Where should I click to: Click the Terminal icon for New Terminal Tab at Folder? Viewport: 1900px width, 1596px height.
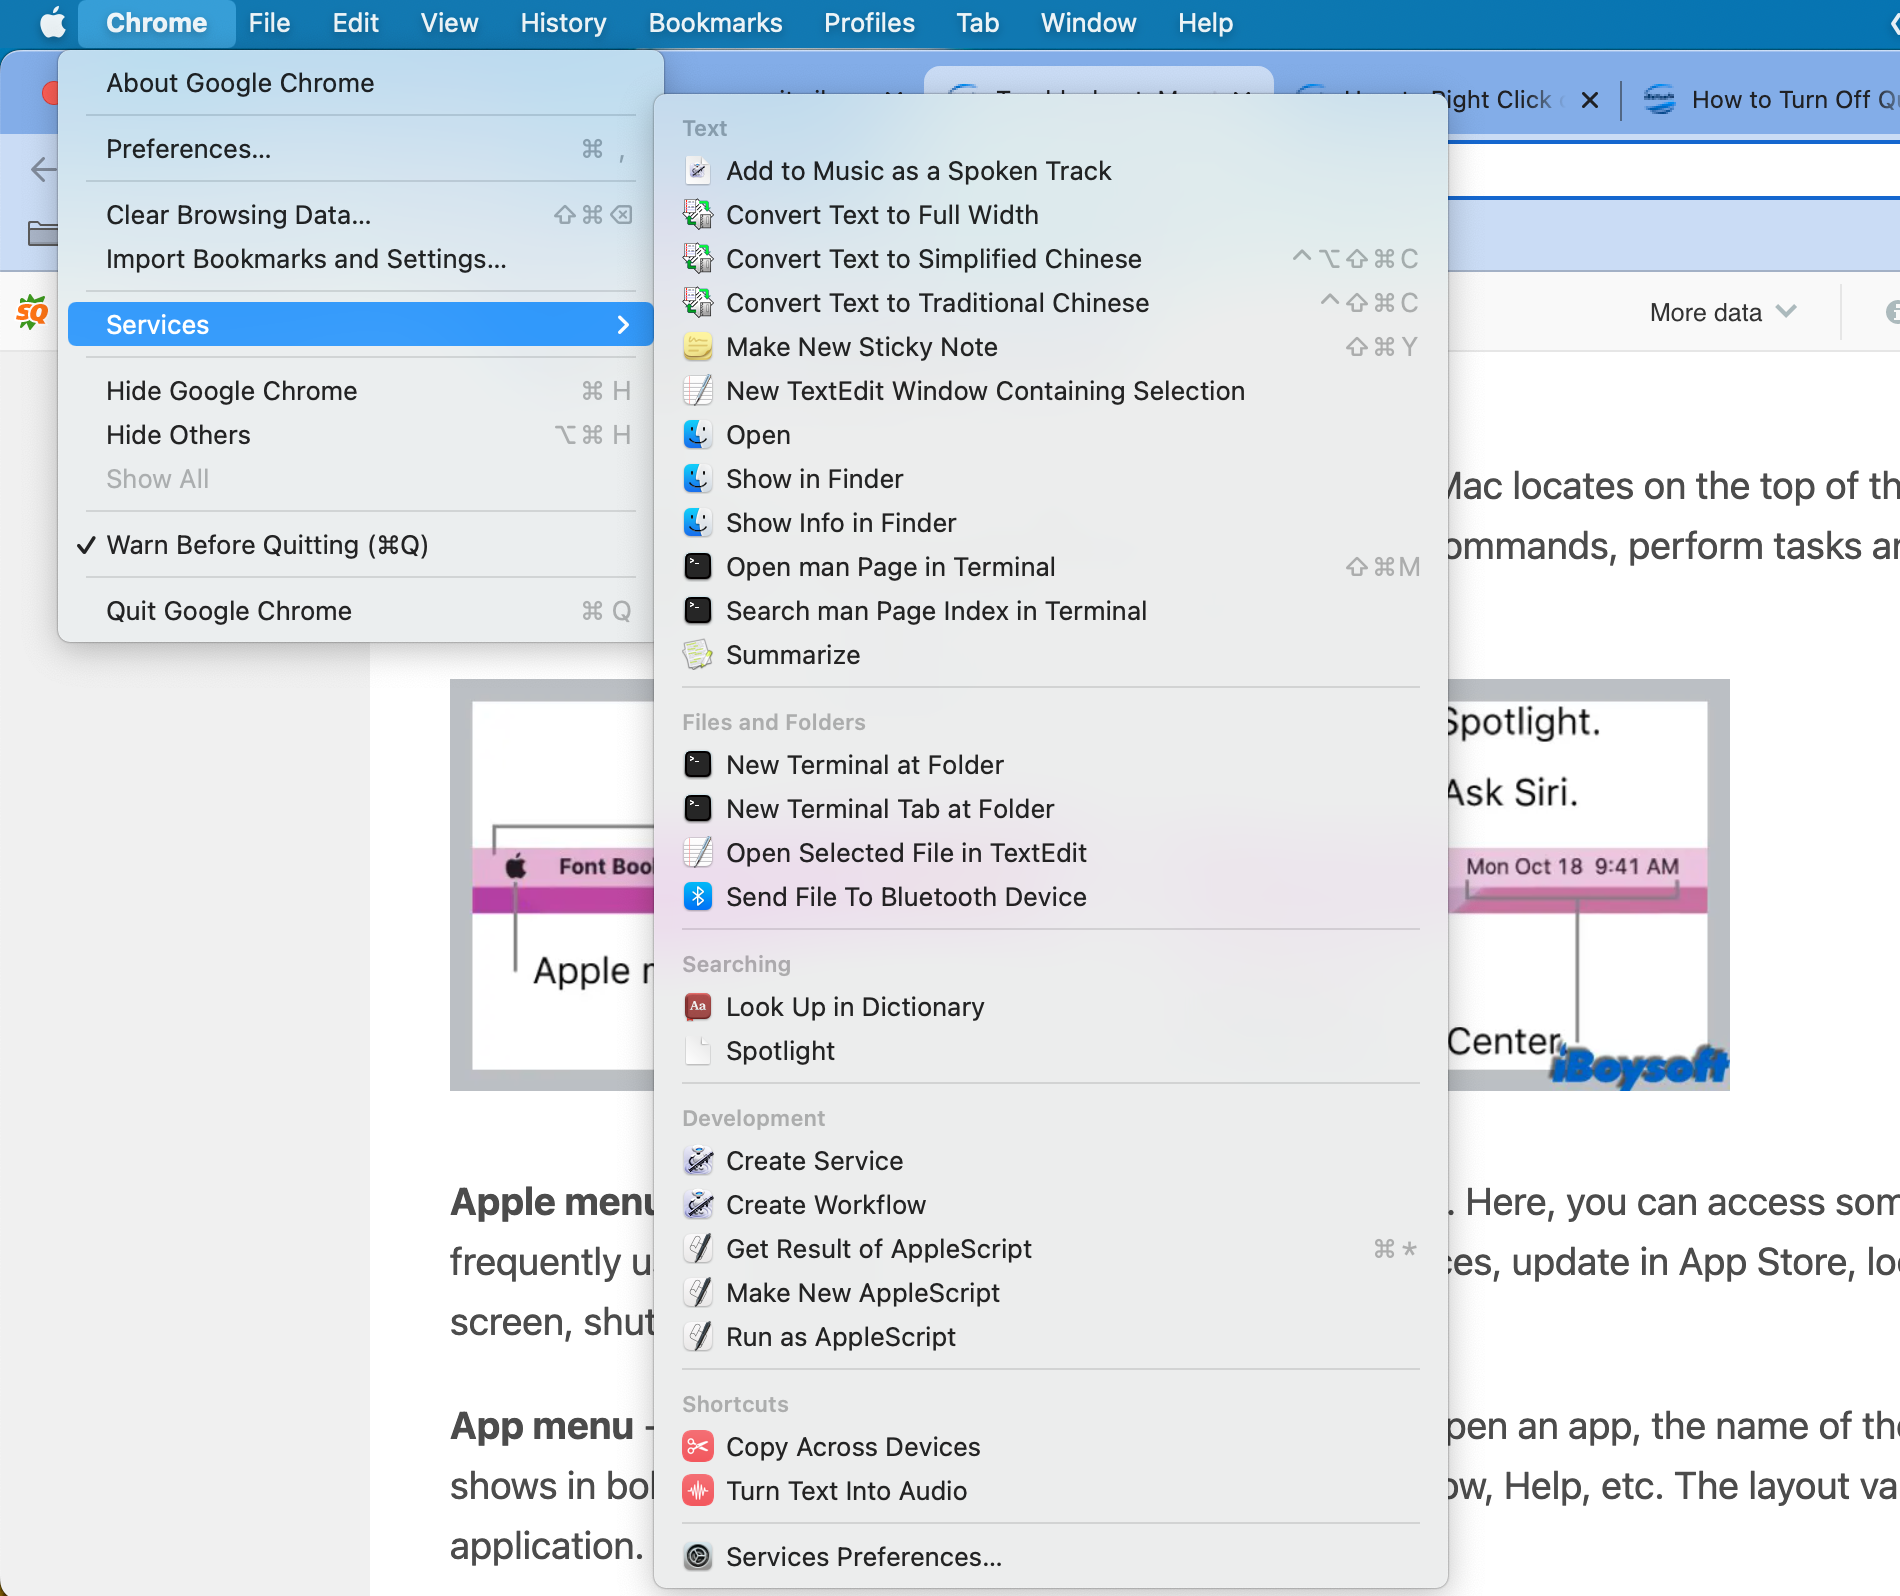697,809
